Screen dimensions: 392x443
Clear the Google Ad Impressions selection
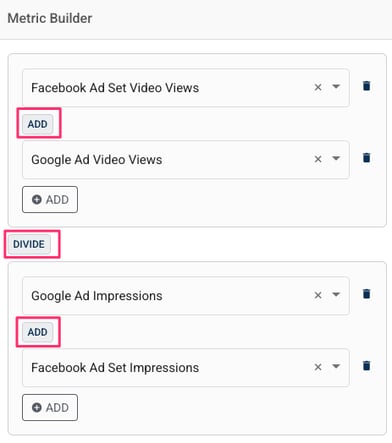[318, 295]
